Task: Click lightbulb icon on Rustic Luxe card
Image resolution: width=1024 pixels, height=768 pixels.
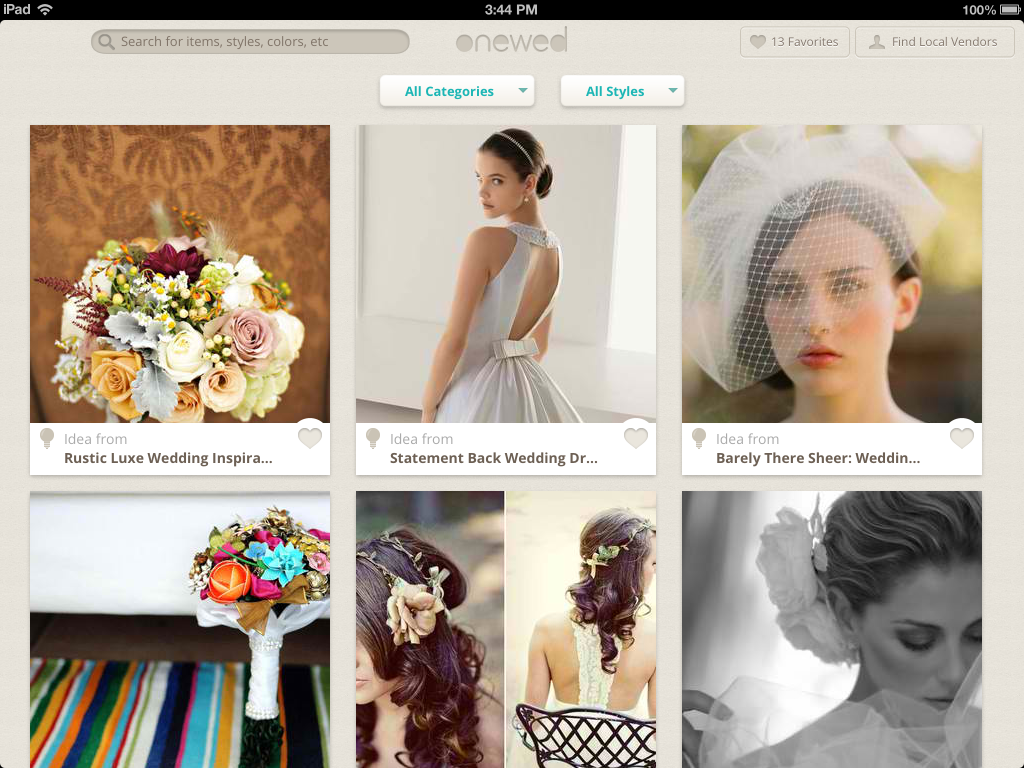Action: (47, 438)
